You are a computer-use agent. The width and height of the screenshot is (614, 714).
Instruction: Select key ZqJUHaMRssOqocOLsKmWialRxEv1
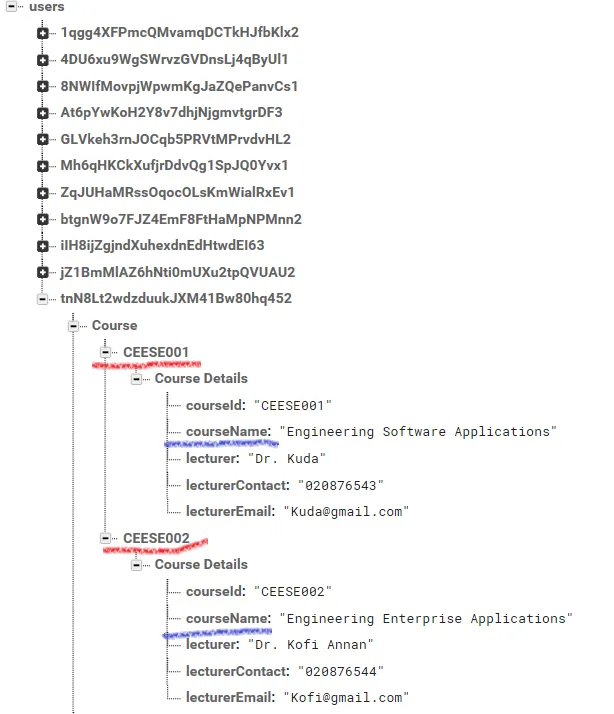[177, 192]
